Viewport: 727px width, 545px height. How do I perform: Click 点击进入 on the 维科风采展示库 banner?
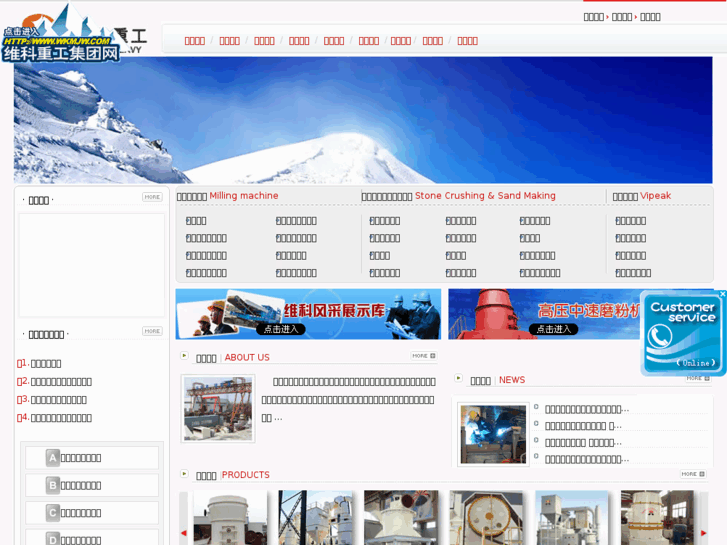[281, 329]
